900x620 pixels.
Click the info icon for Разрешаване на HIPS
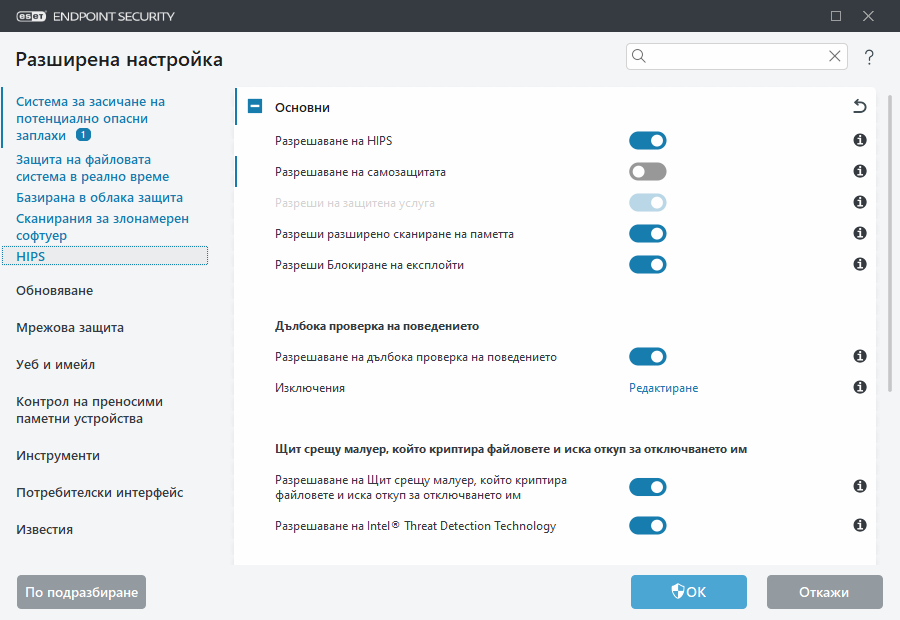click(x=859, y=140)
